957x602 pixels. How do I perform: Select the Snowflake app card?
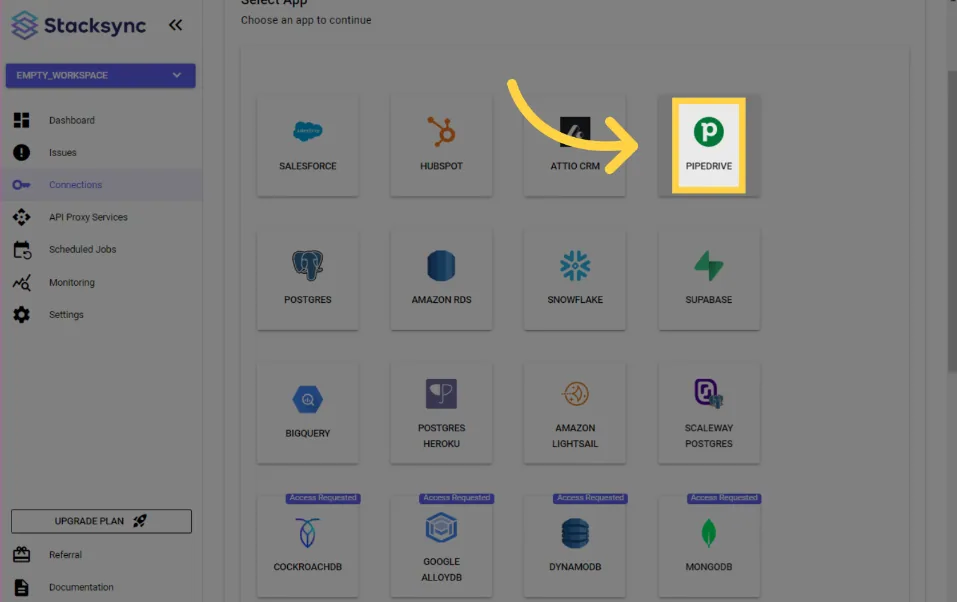[575, 280]
